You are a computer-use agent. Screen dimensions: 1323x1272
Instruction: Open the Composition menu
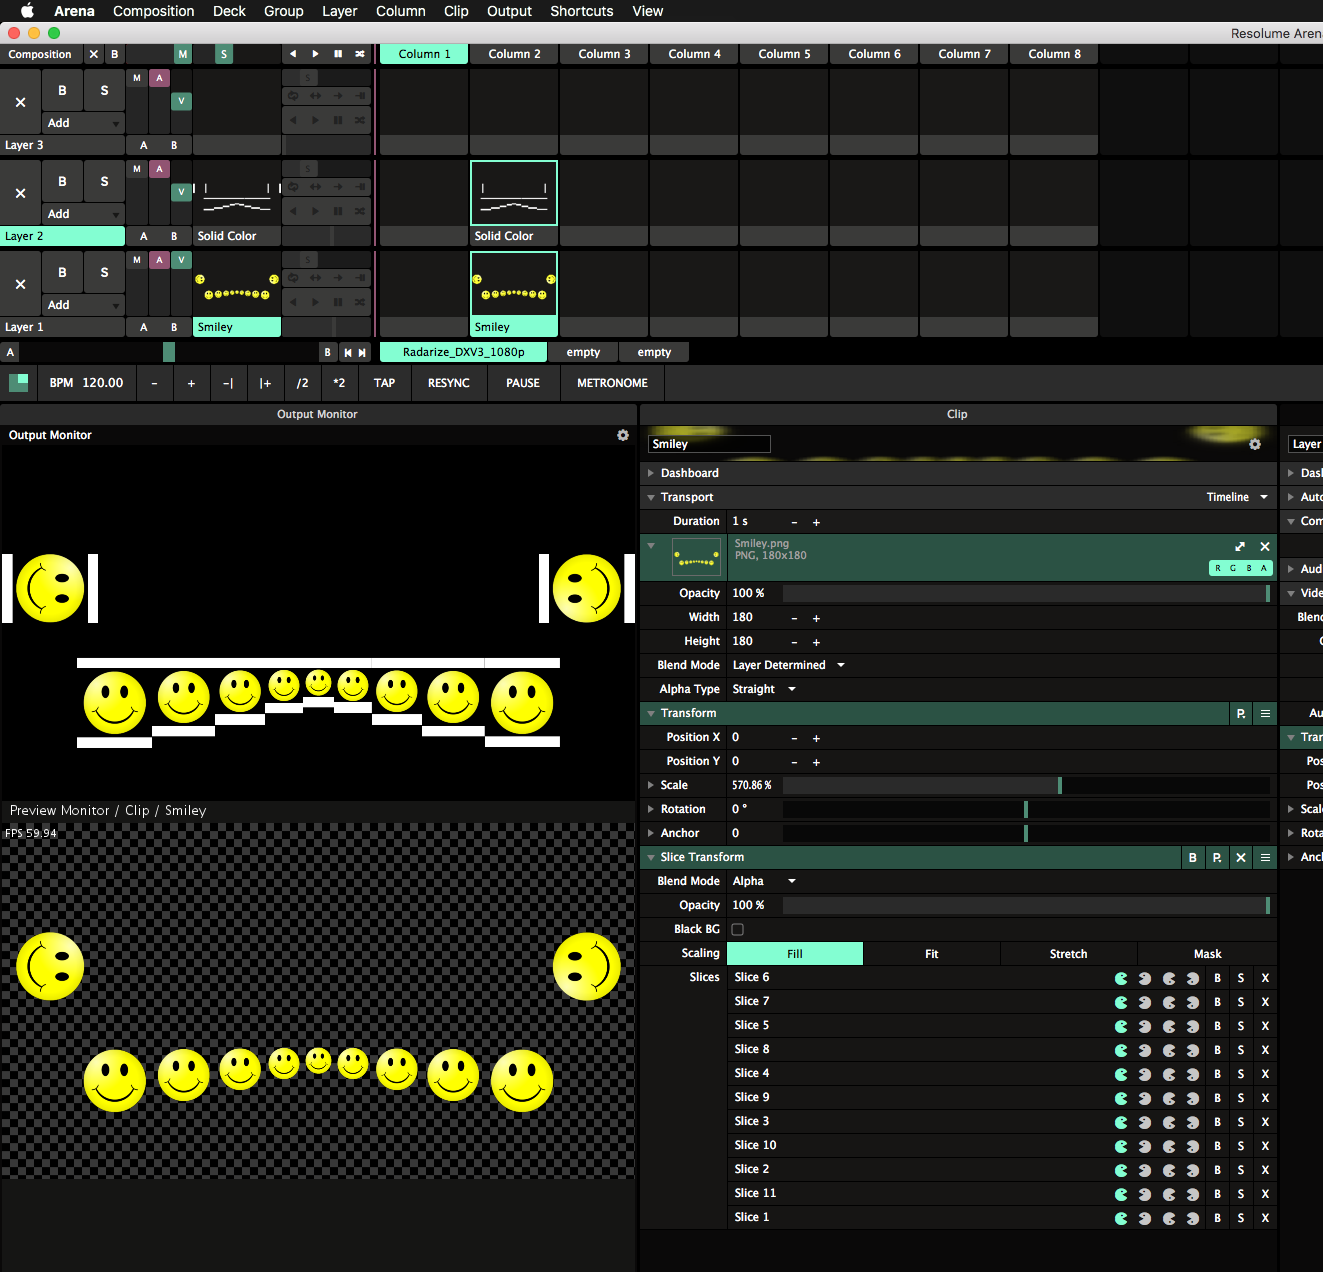(x=153, y=11)
